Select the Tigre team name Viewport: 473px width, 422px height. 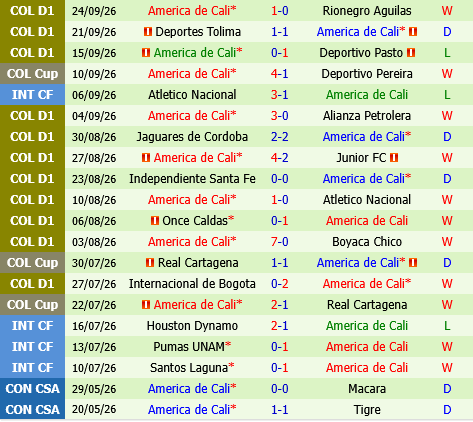(x=367, y=410)
